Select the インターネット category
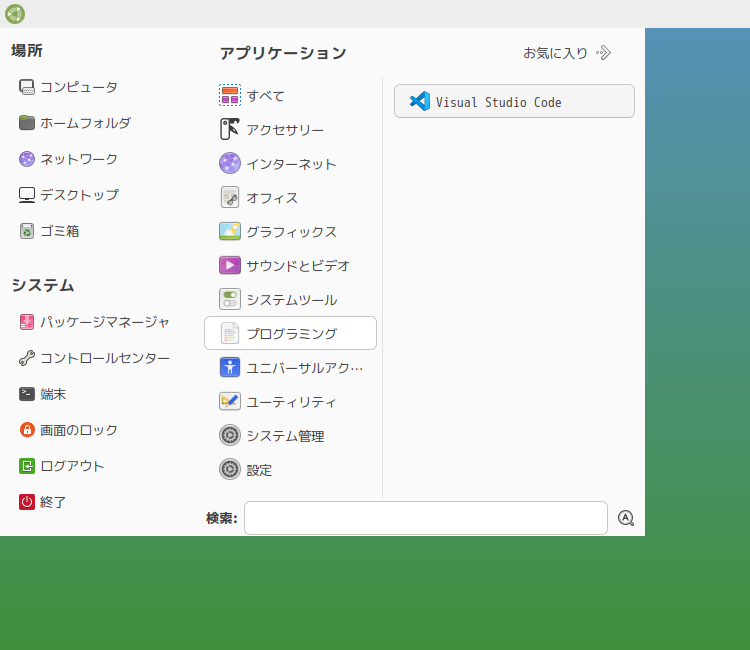 coord(290,164)
